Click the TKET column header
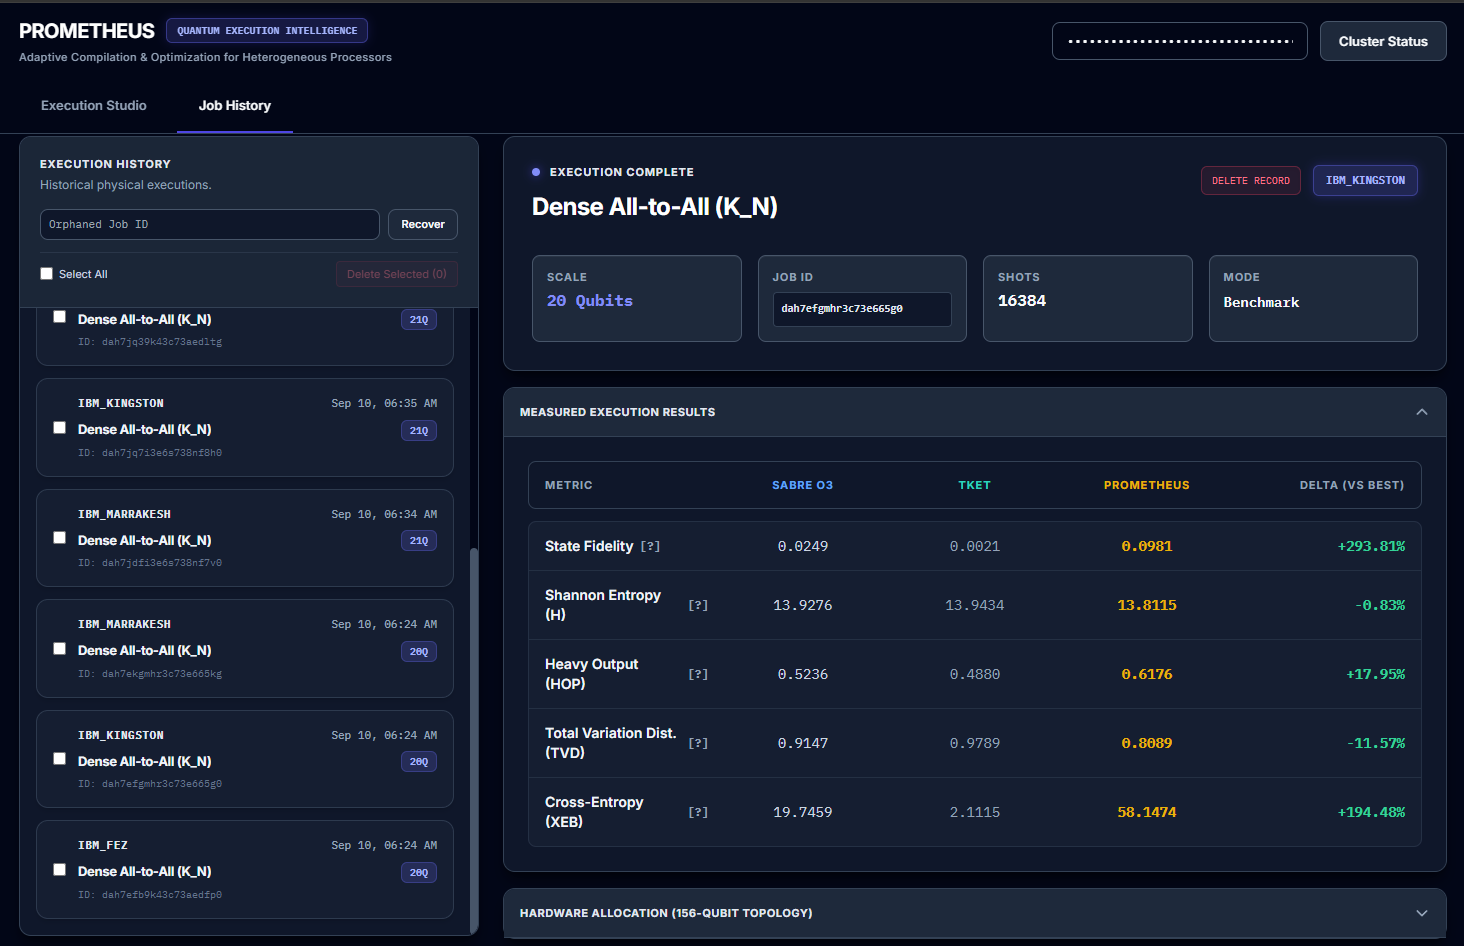 click(x=975, y=485)
